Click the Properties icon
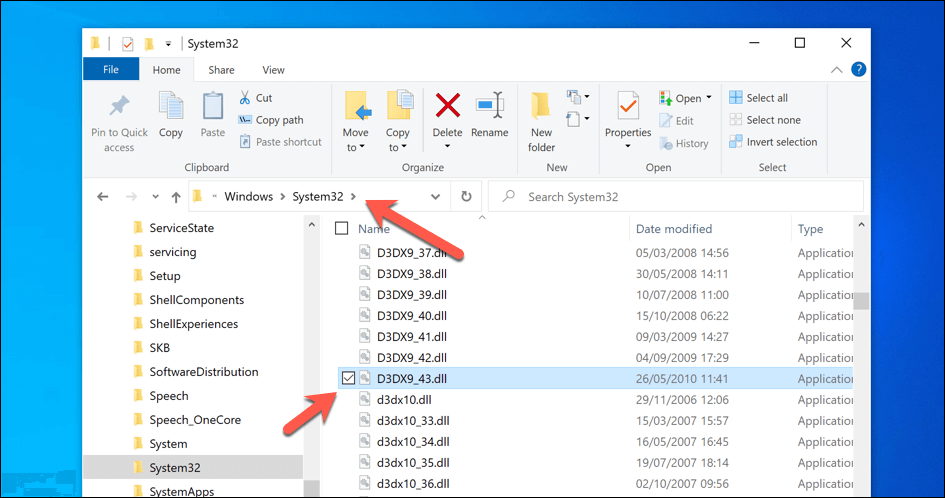Image resolution: width=945 pixels, height=498 pixels. pos(627,107)
